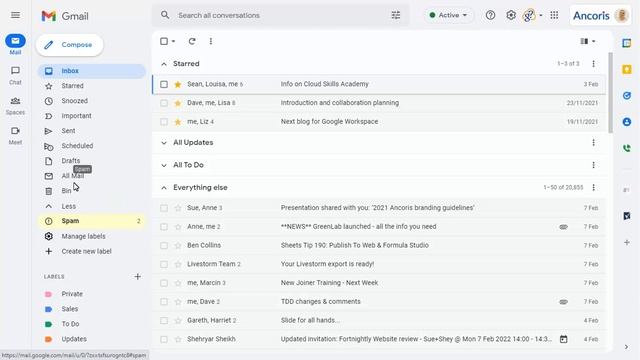Open All To Do section options menu

point(593,165)
